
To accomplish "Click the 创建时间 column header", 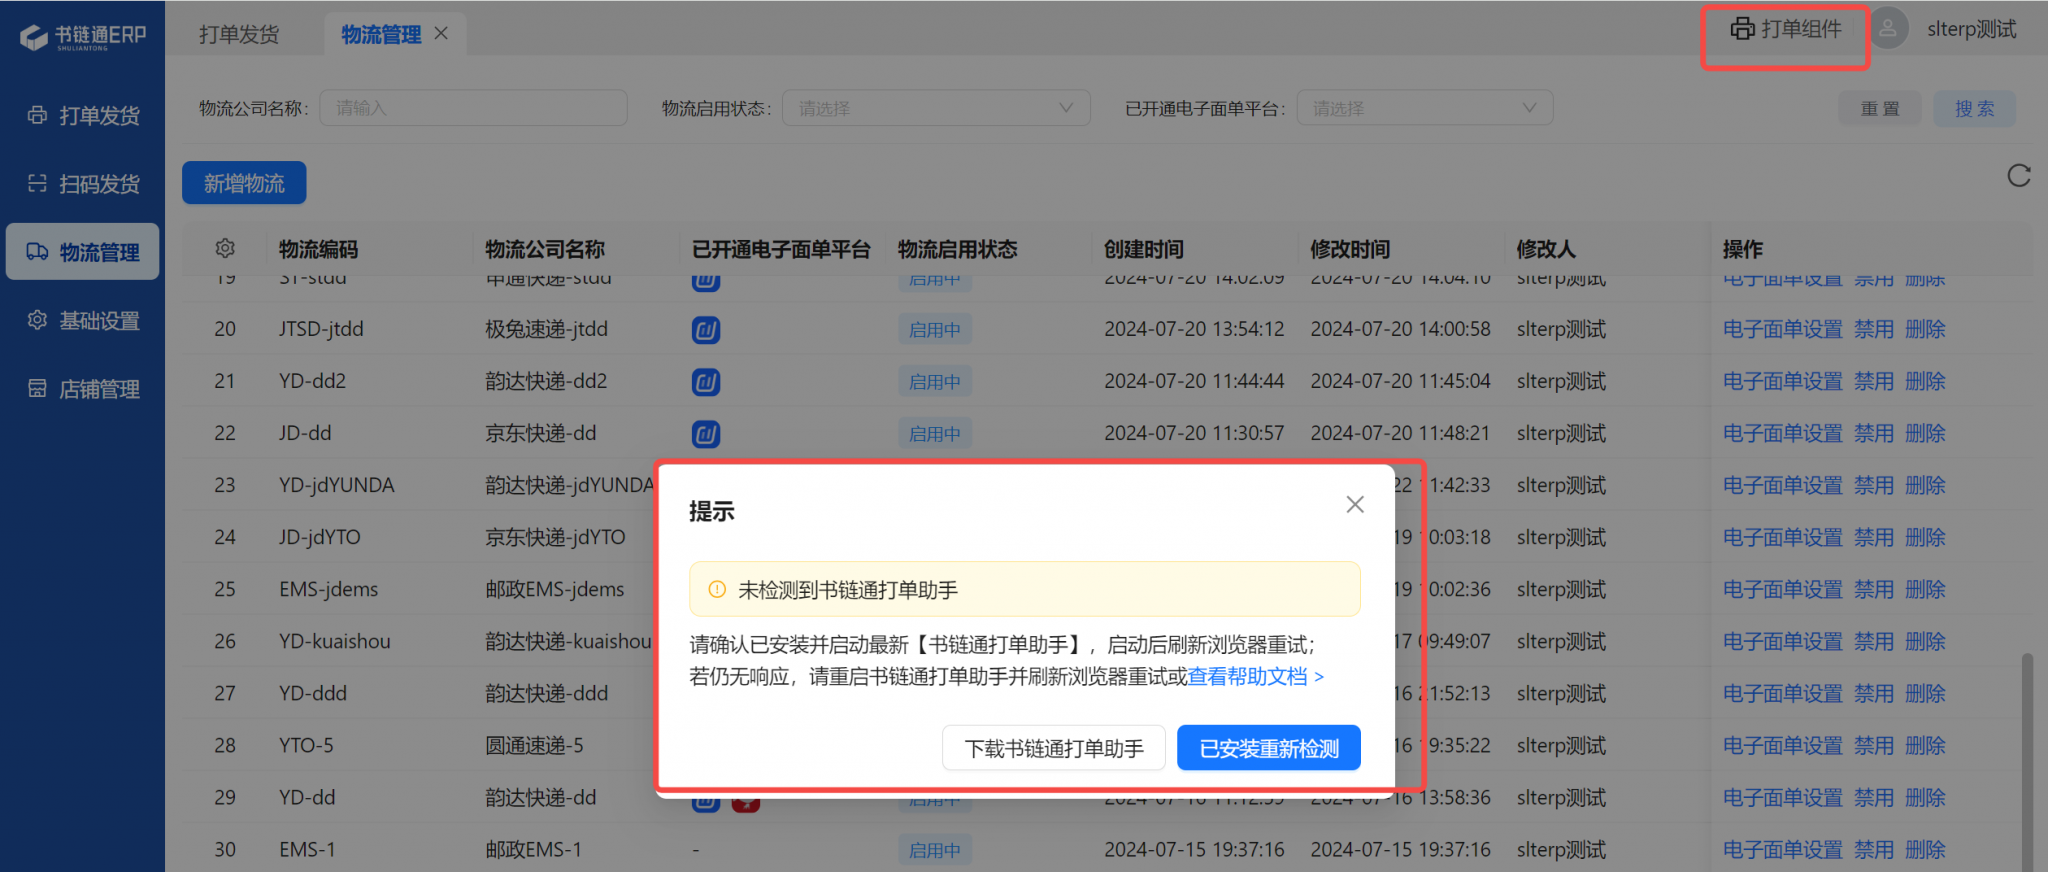I will coord(1144,249).
